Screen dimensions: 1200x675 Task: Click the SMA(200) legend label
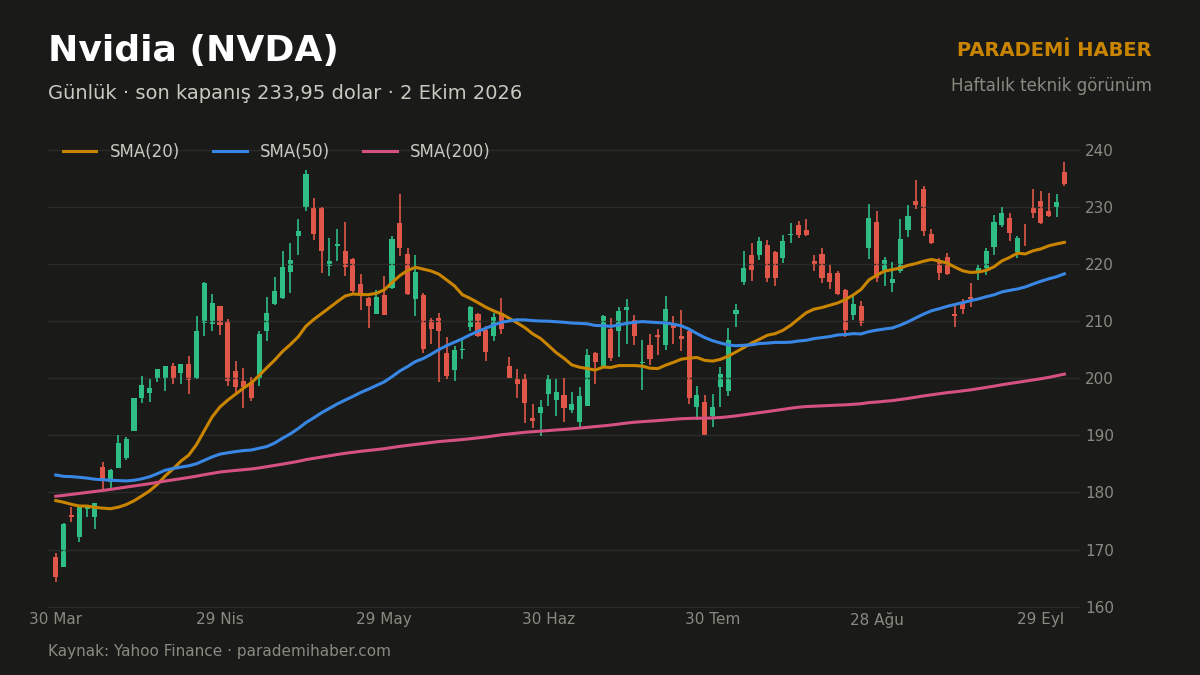pos(450,152)
